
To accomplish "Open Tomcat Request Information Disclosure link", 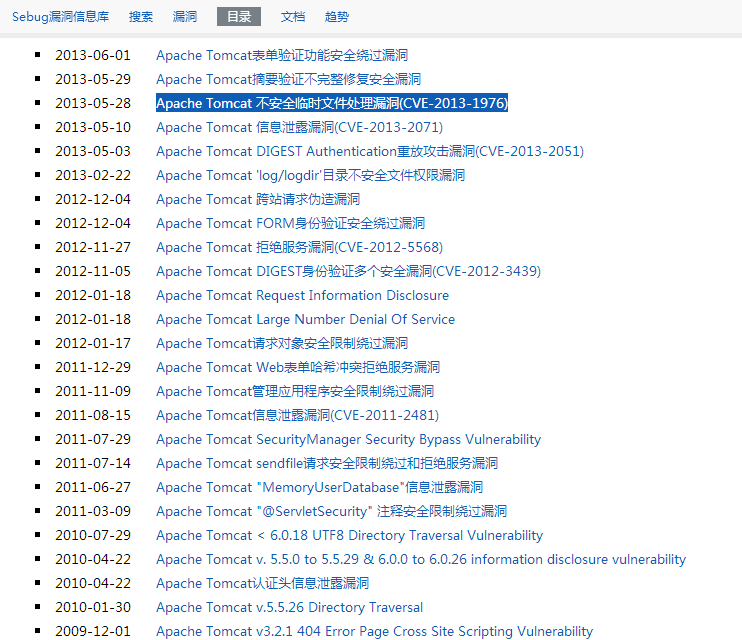I will pyautogui.click(x=302, y=295).
